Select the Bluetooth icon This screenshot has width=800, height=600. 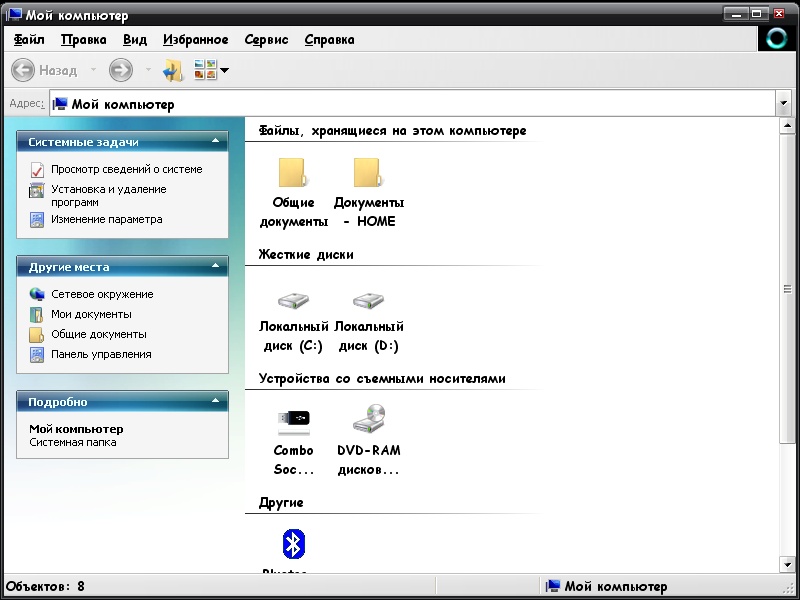(x=293, y=544)
